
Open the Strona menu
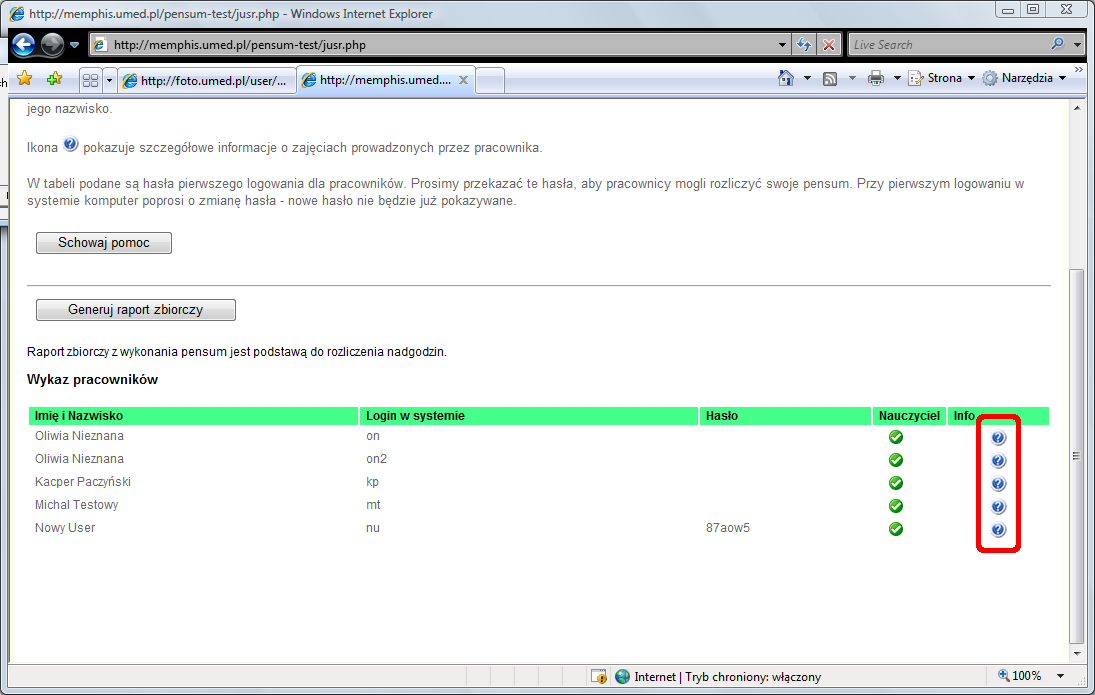coord(941,78)
